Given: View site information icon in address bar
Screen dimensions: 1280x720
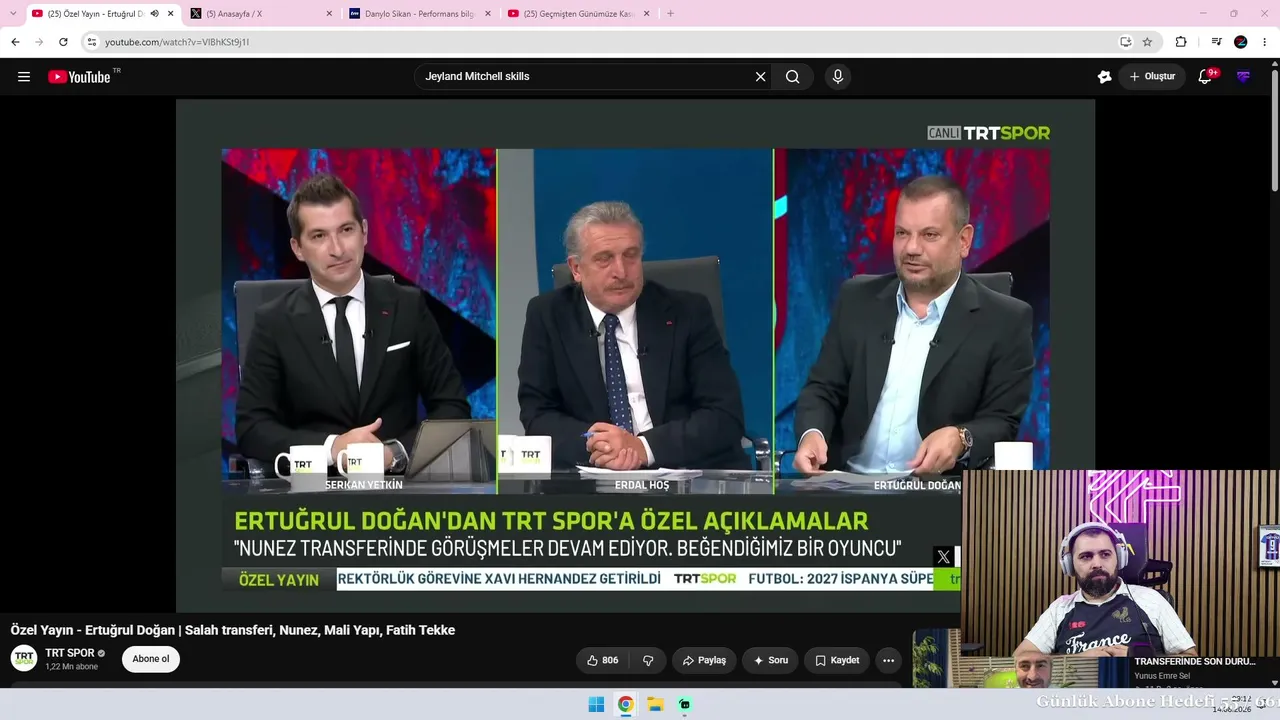Looking at the screenshot, I should click(91, 42).
